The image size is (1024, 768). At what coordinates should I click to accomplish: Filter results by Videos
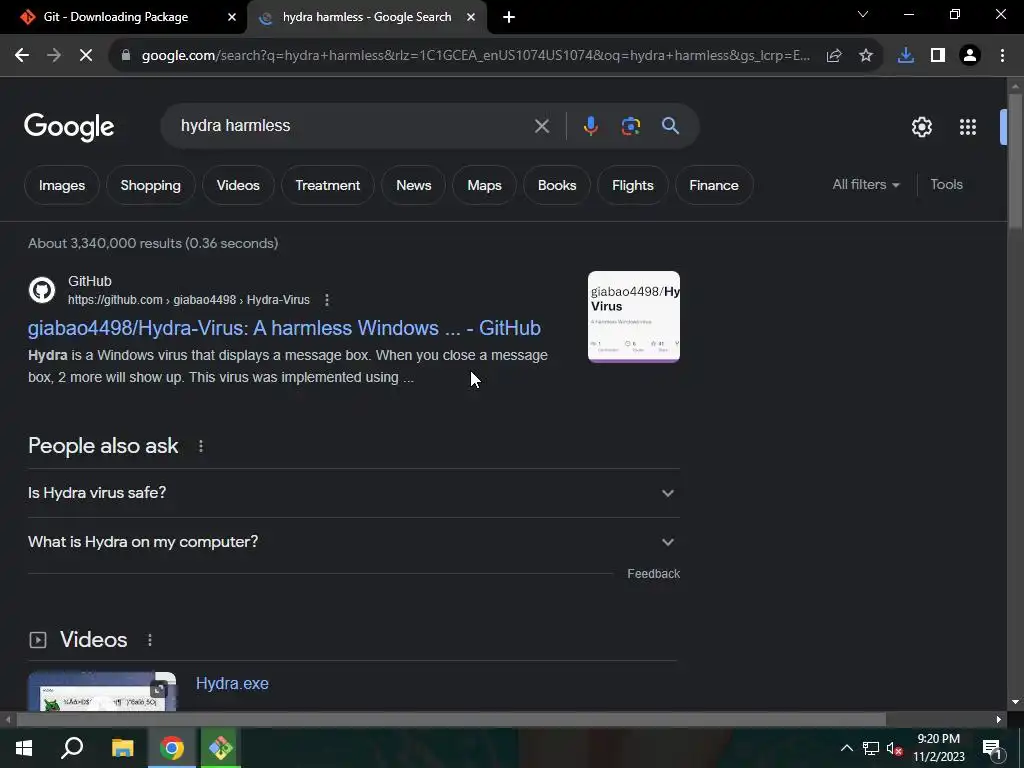tap(238, 185)
